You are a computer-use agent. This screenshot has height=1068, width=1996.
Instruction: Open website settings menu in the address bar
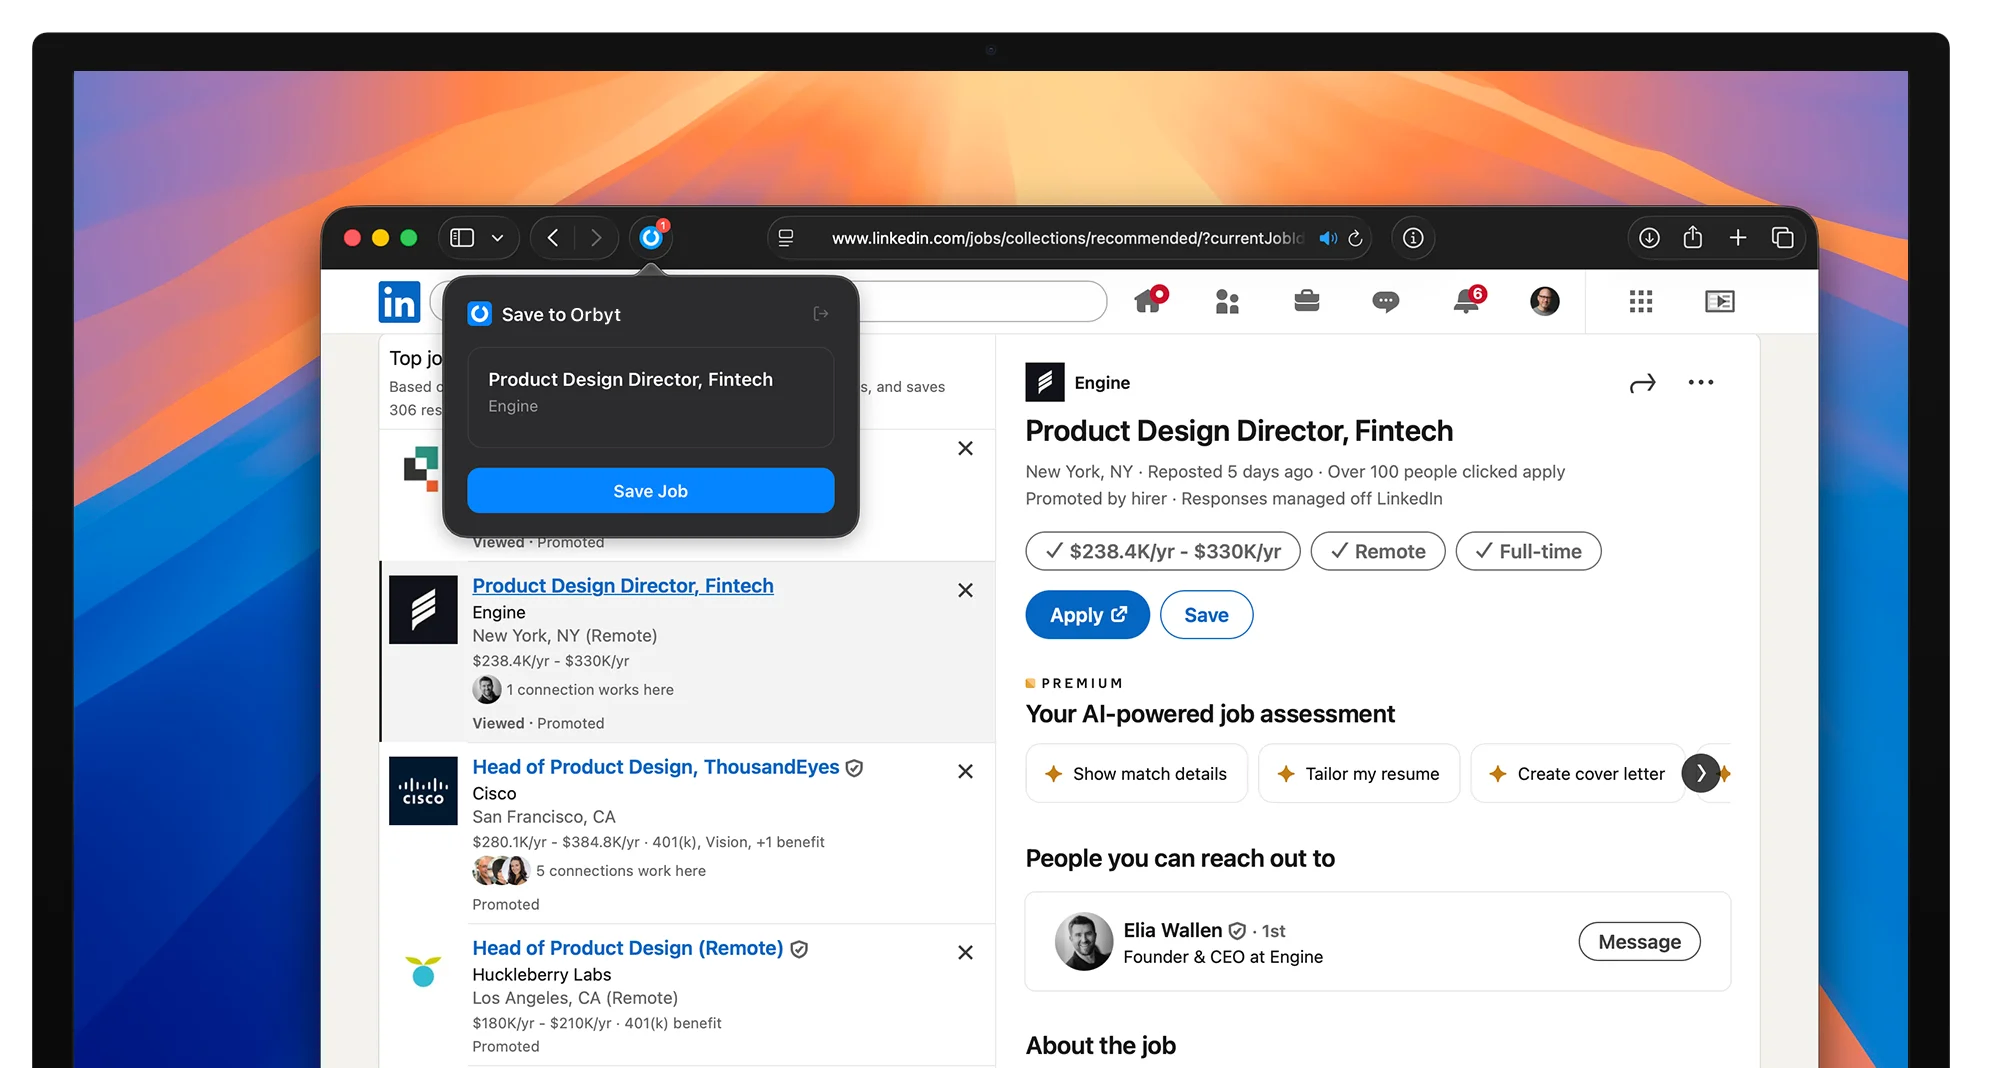pos(786,238)
